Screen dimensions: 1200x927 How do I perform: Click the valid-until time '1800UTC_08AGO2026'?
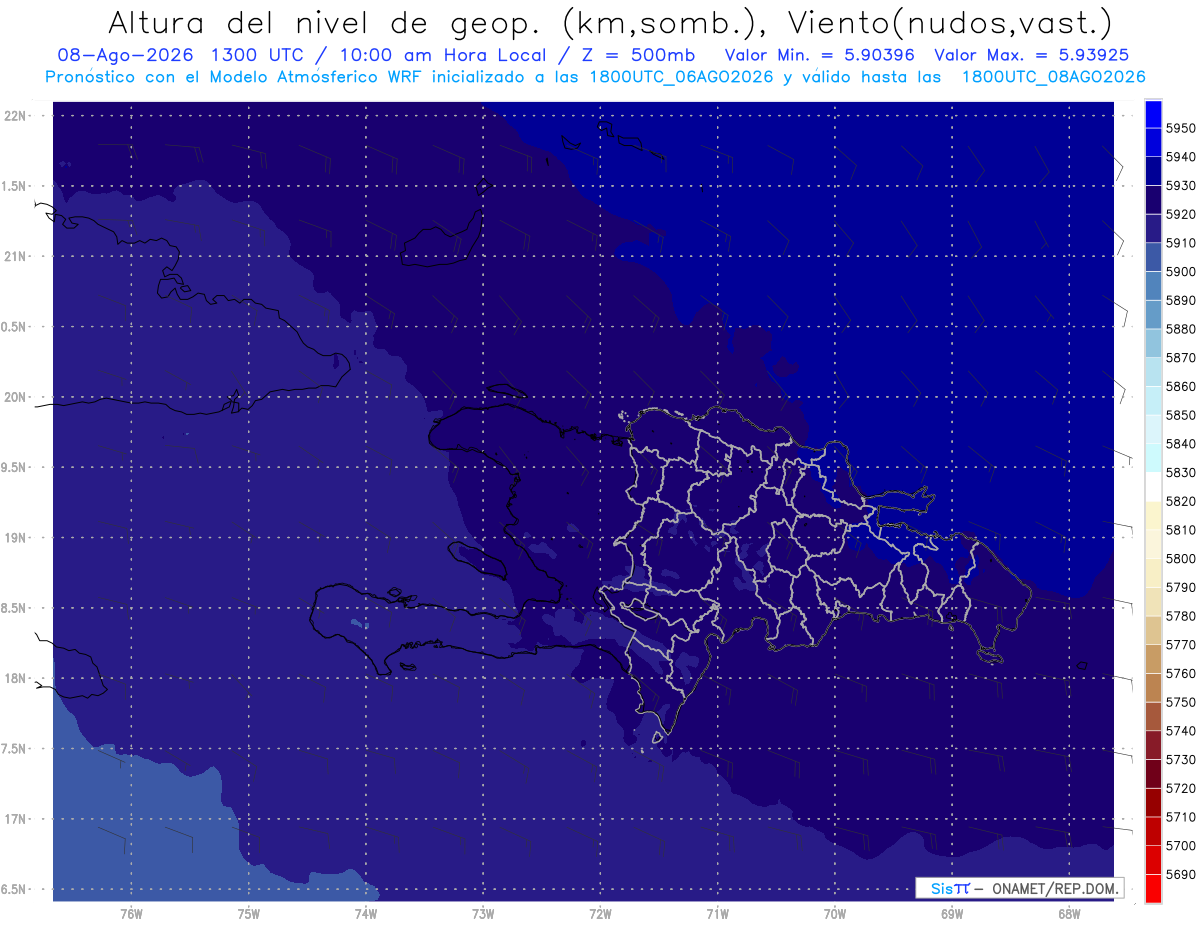click(1053, 77)
